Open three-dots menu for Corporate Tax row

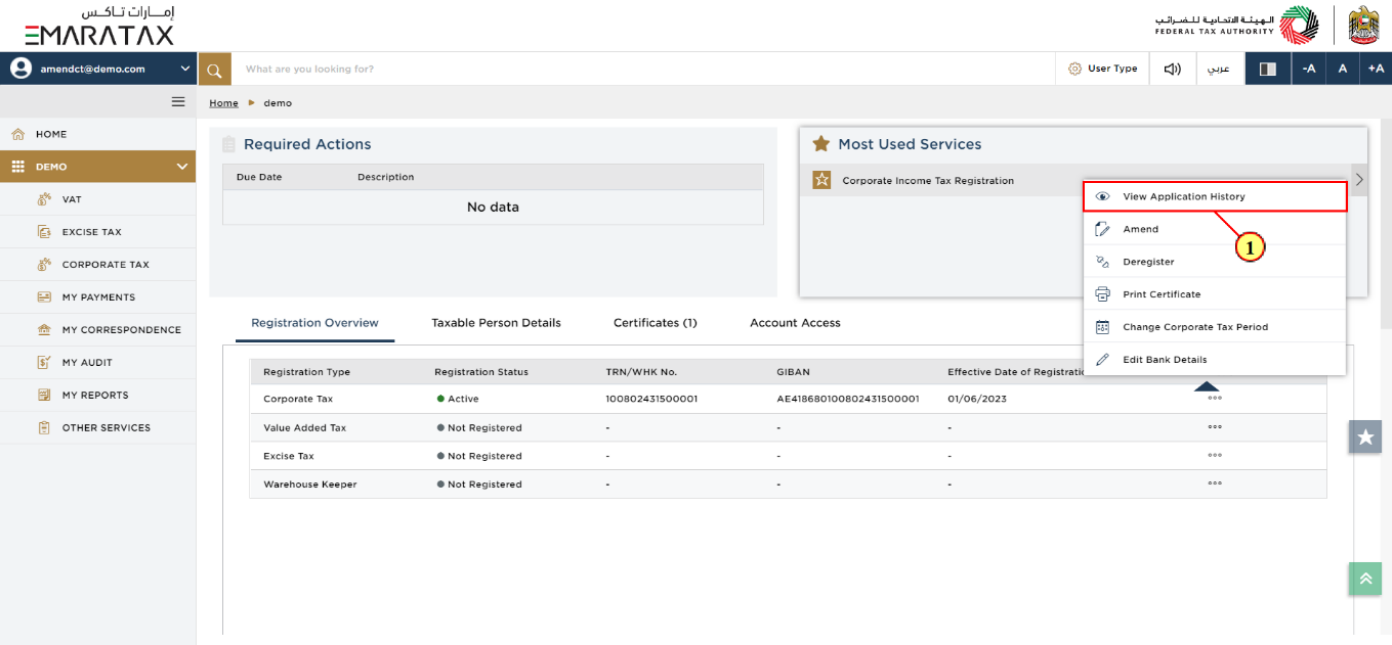pos(1214,398)
